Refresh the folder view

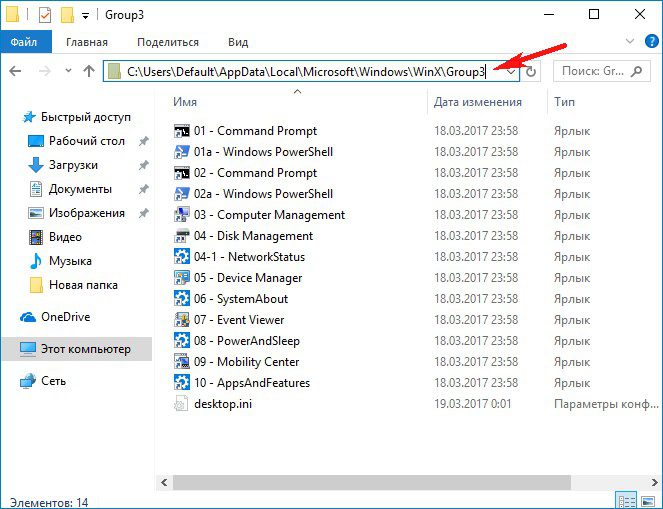pos(531,71)
